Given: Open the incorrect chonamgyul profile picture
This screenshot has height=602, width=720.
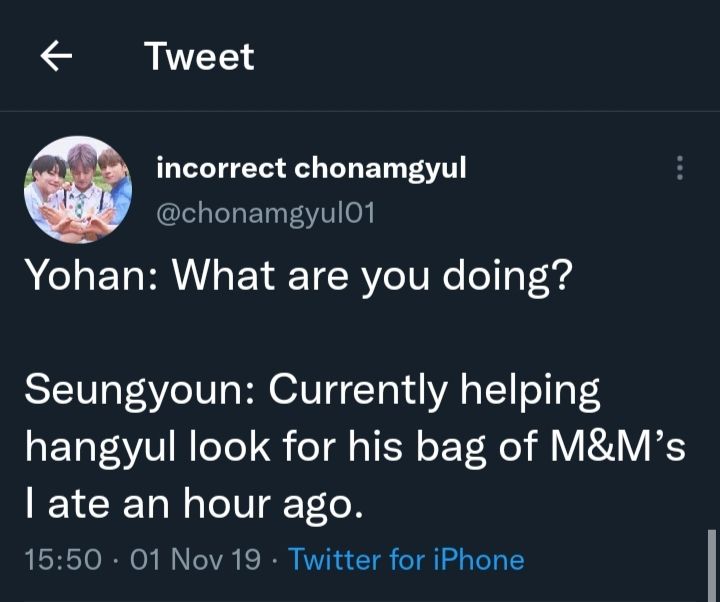Looking at the screenshot, I should point(78,189).
